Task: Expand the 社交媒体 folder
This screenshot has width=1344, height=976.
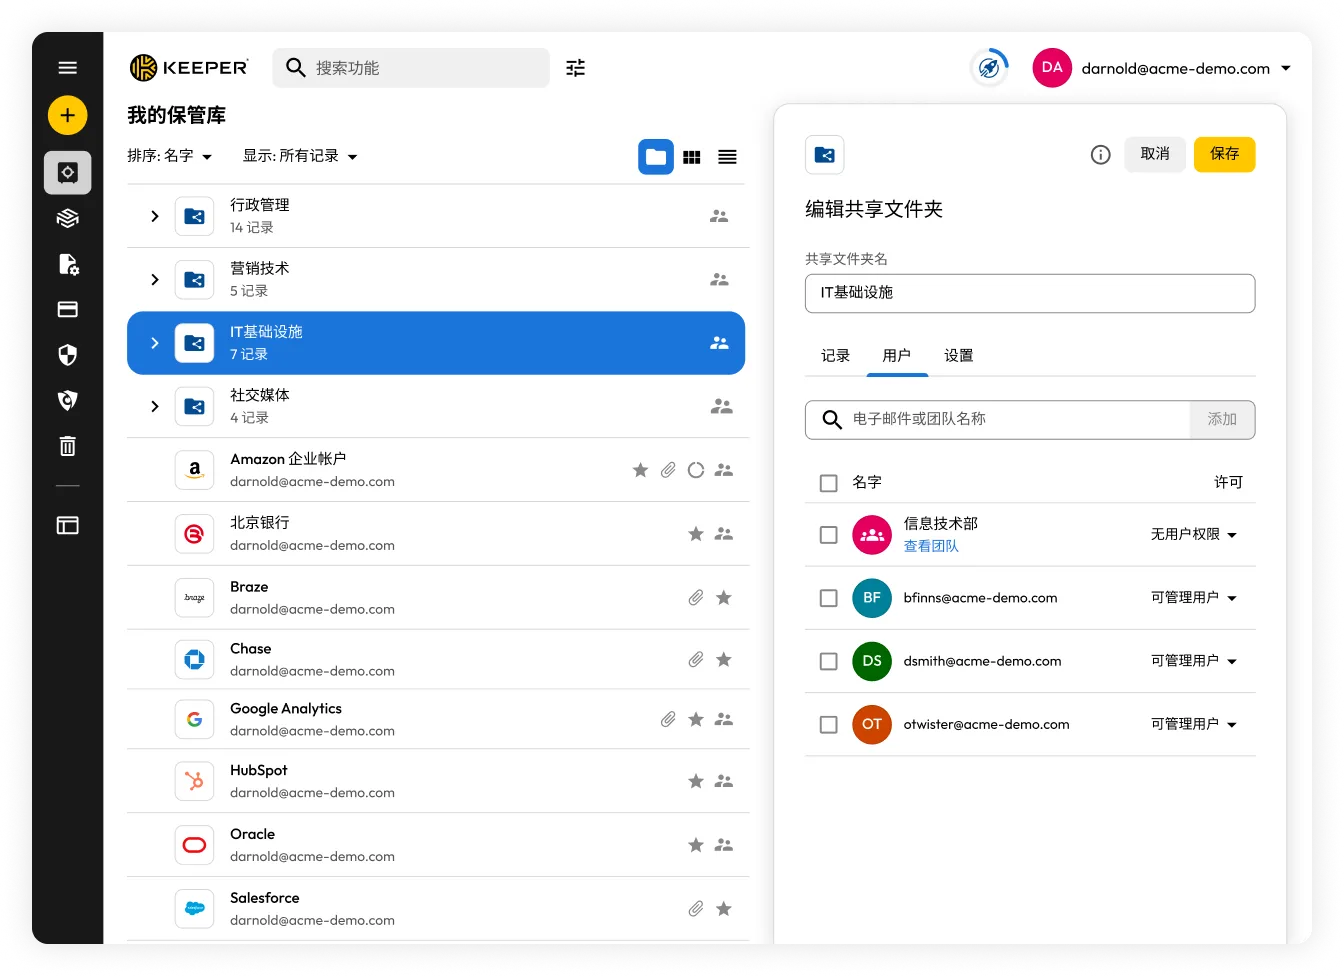Action: tap(155, 407)
